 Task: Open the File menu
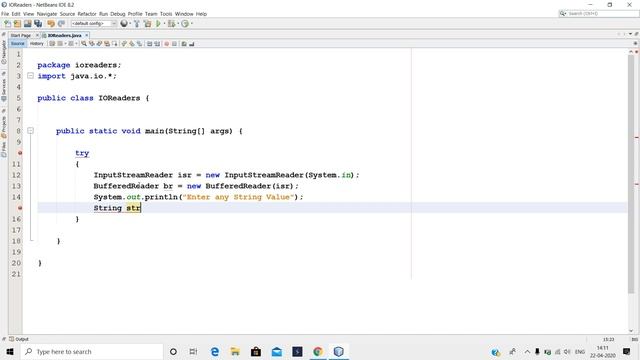point(5,14)
